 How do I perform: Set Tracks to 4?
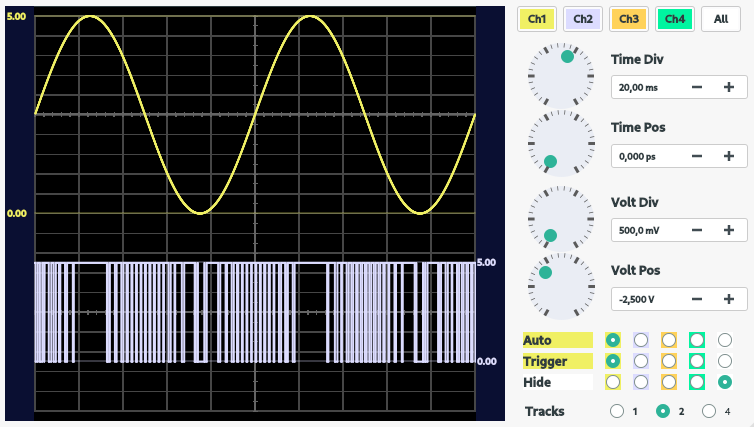(x=709, y=411)
